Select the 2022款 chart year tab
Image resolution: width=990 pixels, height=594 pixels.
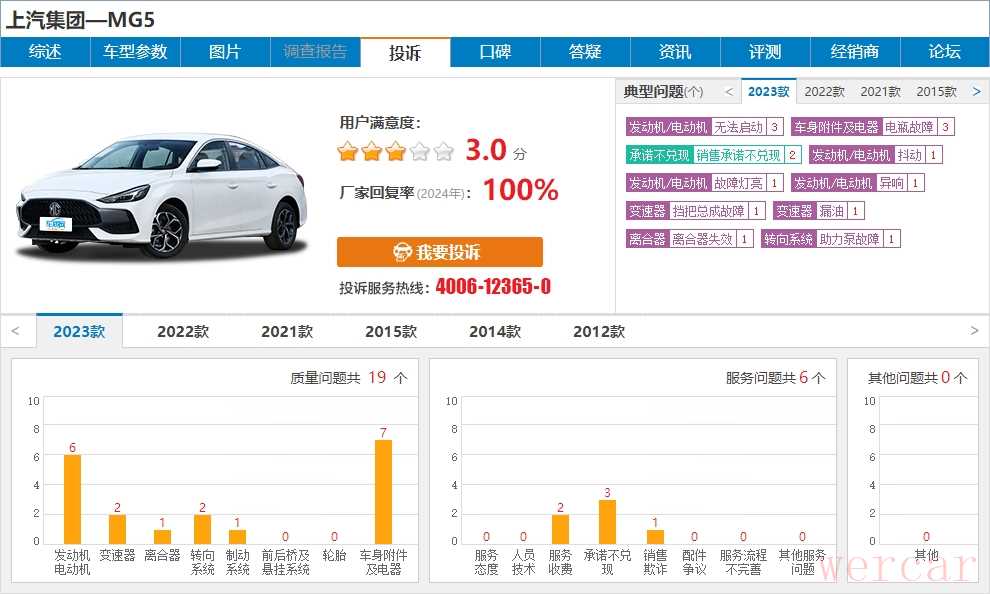point(183,331)
